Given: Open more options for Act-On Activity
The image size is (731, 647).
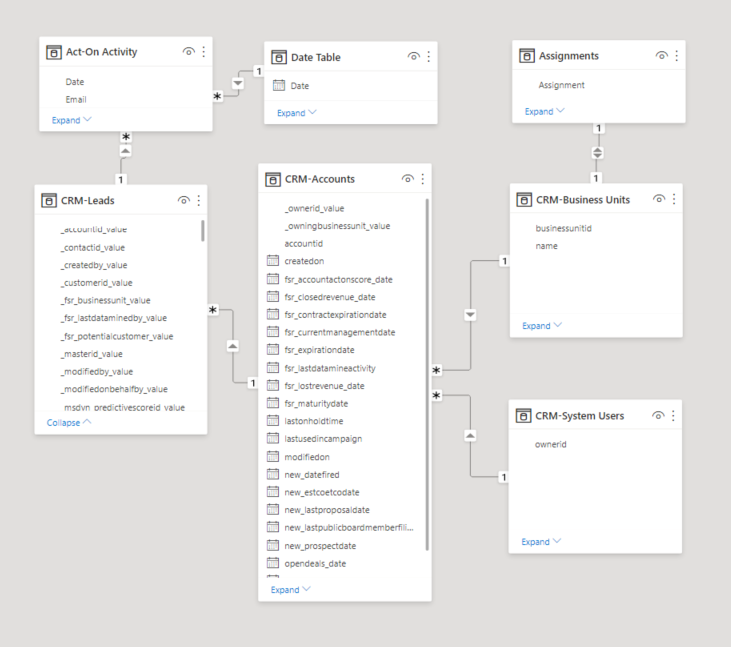Looking at the screenshot, I should tap(204, 52).
